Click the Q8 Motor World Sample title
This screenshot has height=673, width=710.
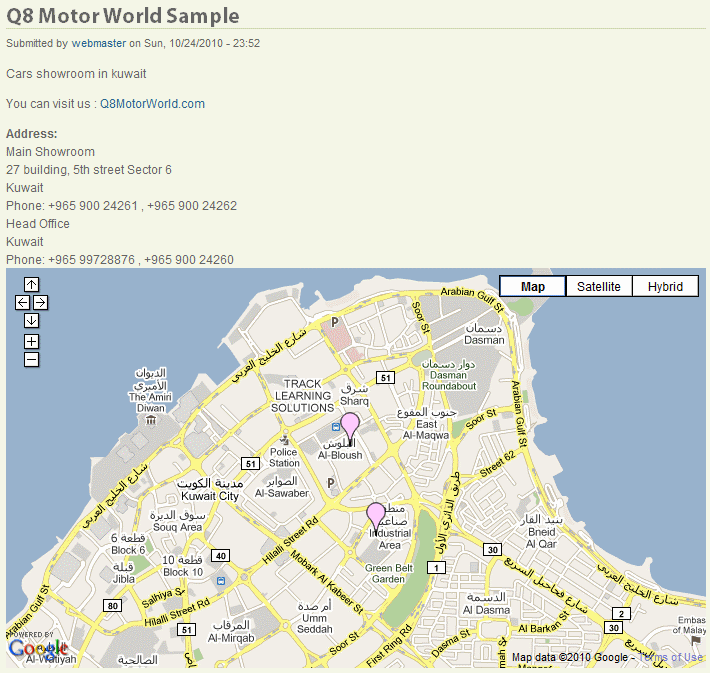point(123,15)
